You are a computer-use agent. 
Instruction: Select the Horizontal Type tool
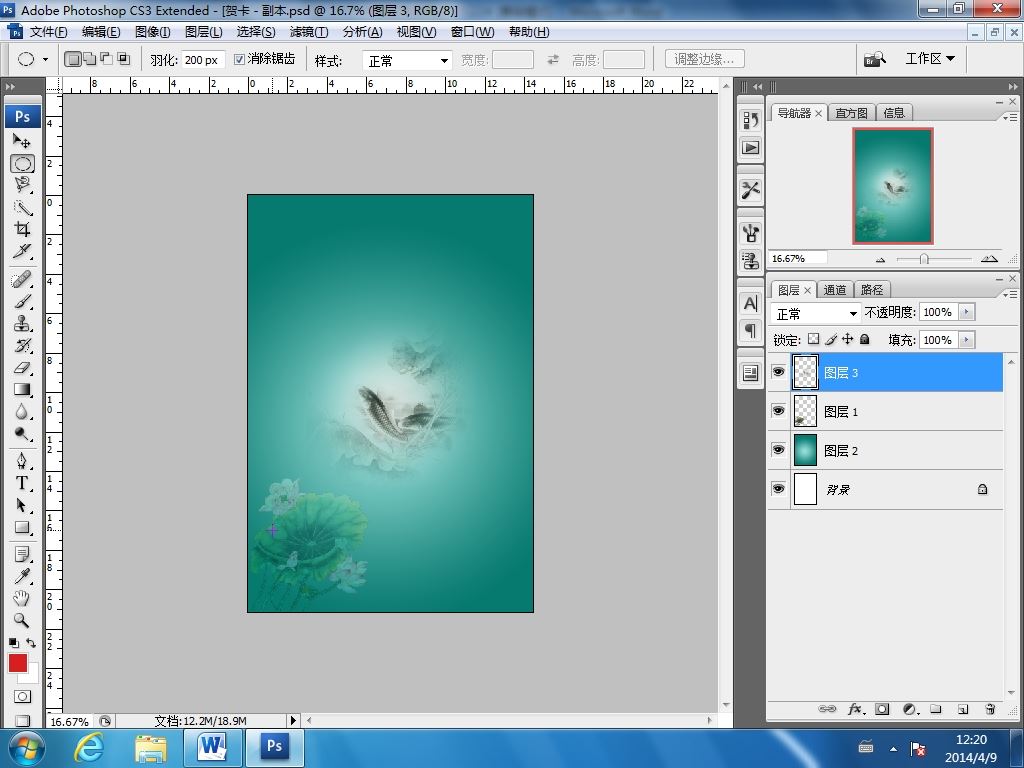point(22,482)
